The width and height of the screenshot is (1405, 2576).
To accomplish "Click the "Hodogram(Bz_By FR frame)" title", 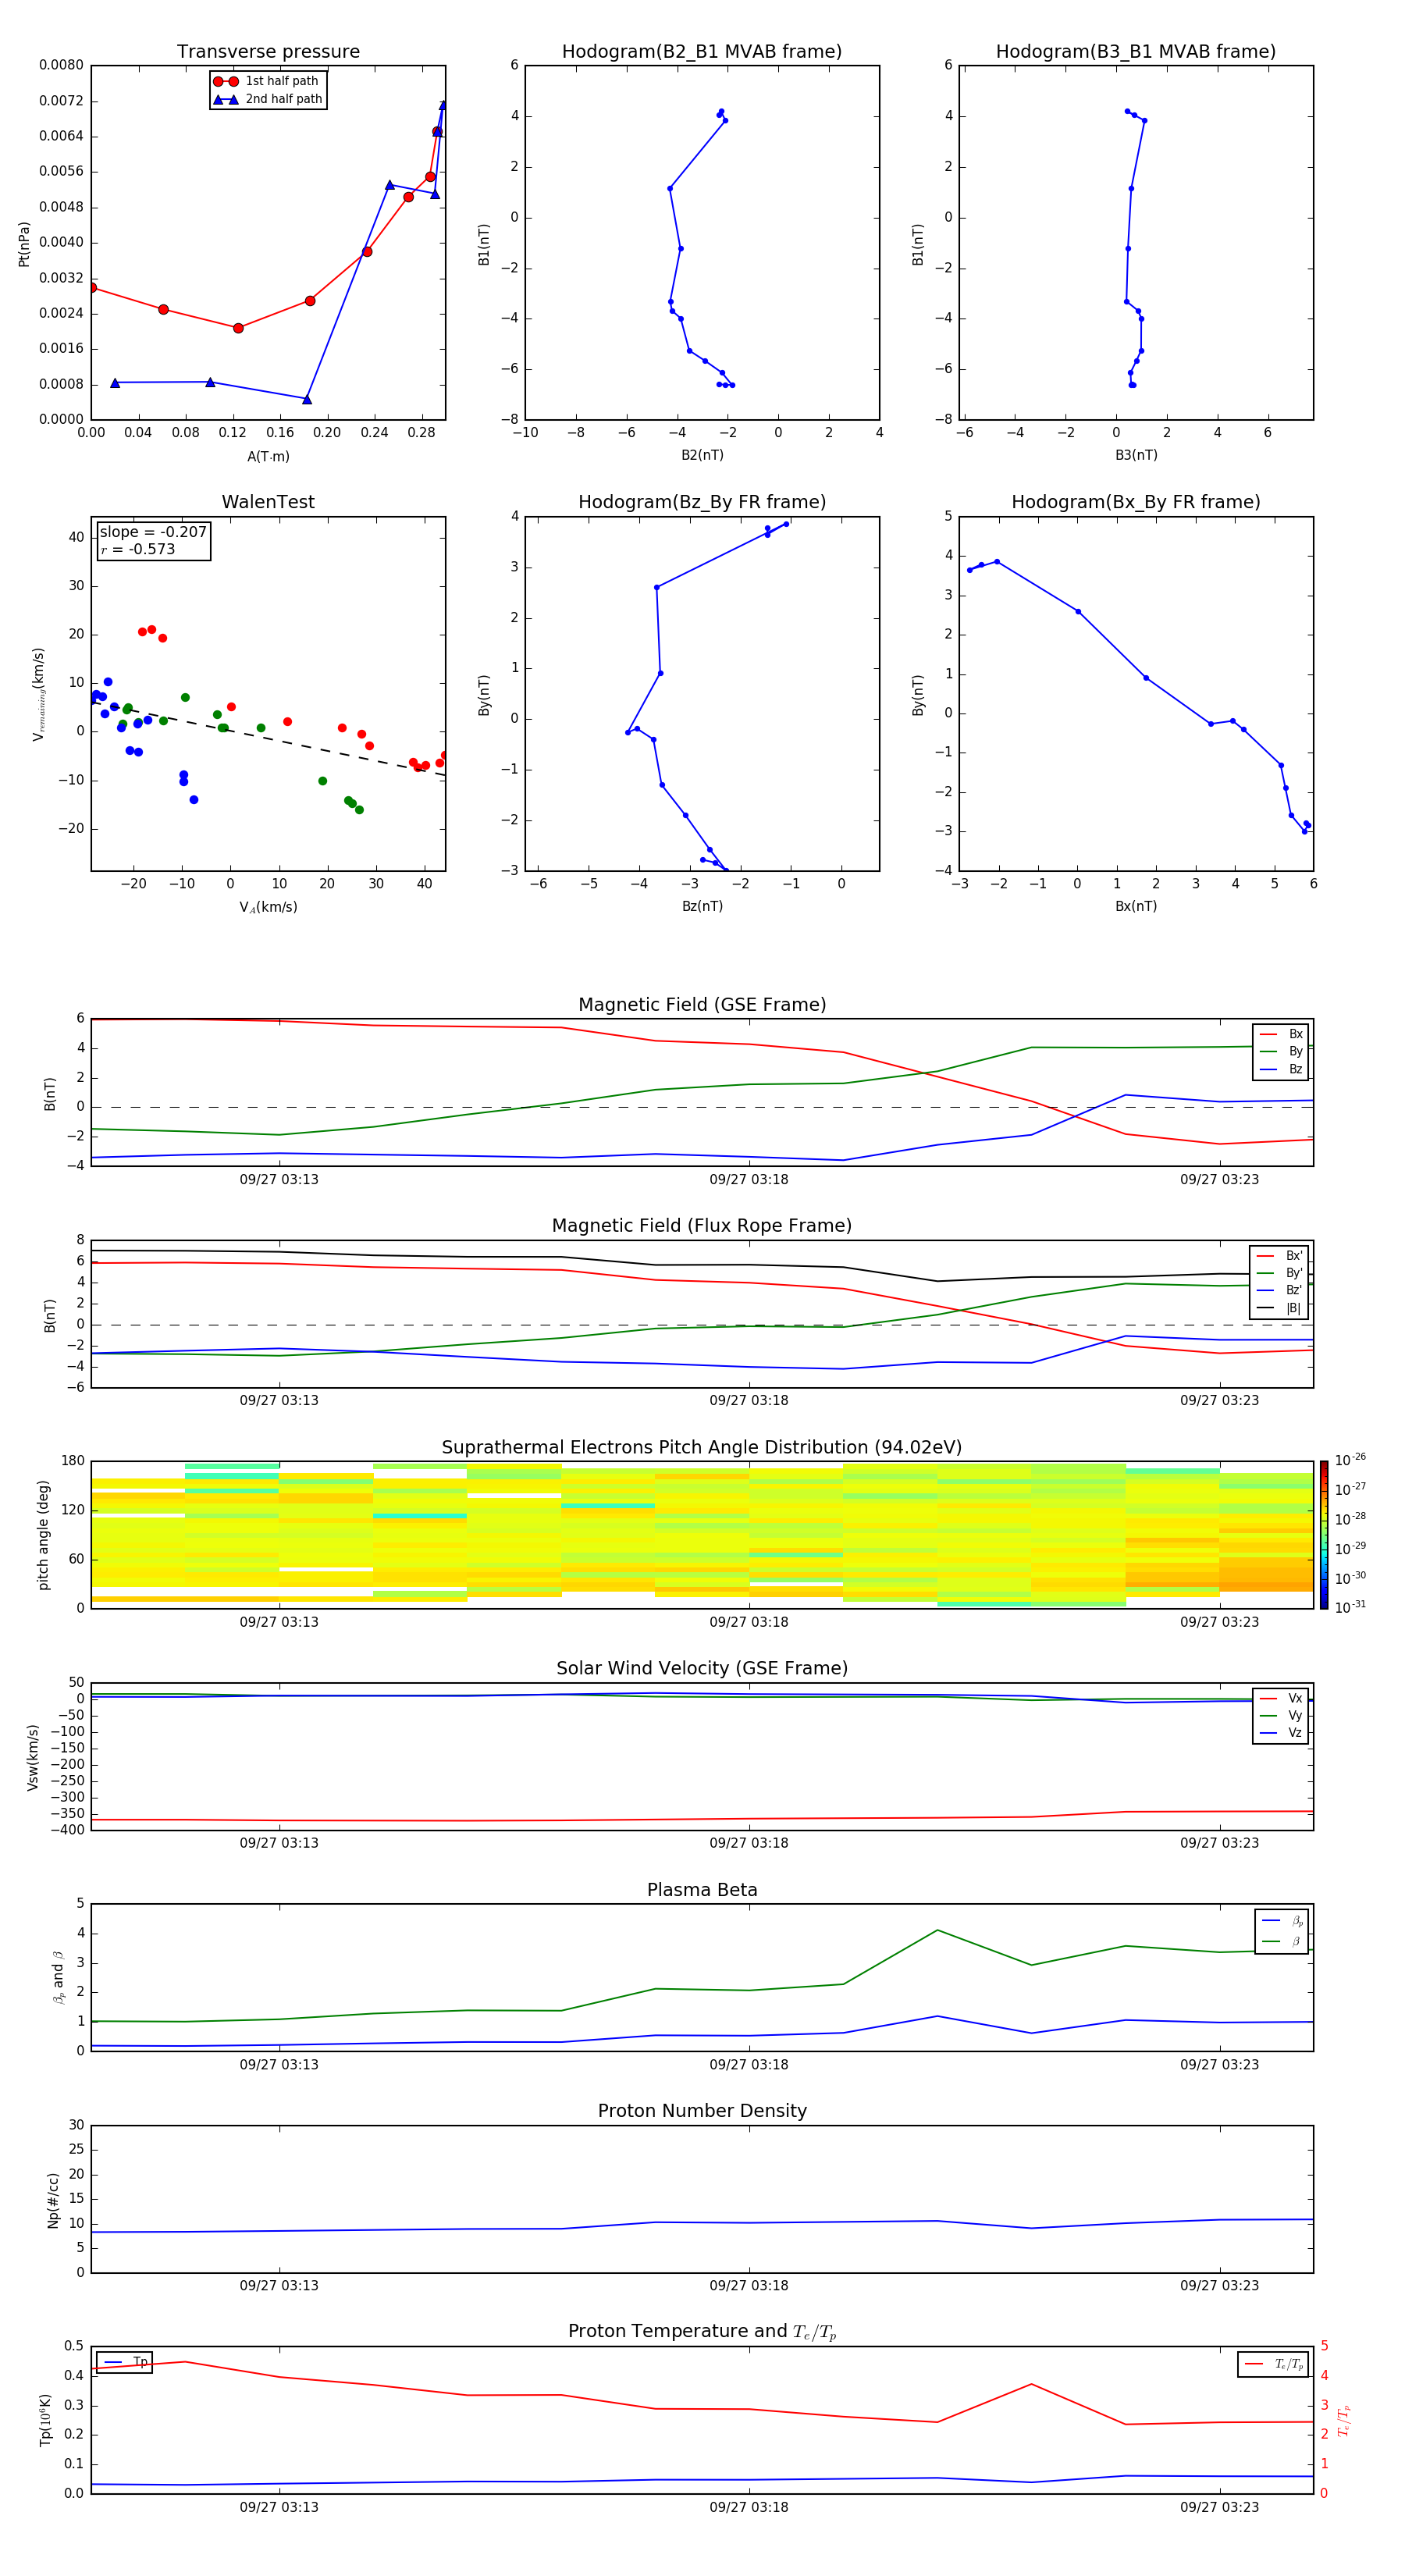I will [702, 502].
